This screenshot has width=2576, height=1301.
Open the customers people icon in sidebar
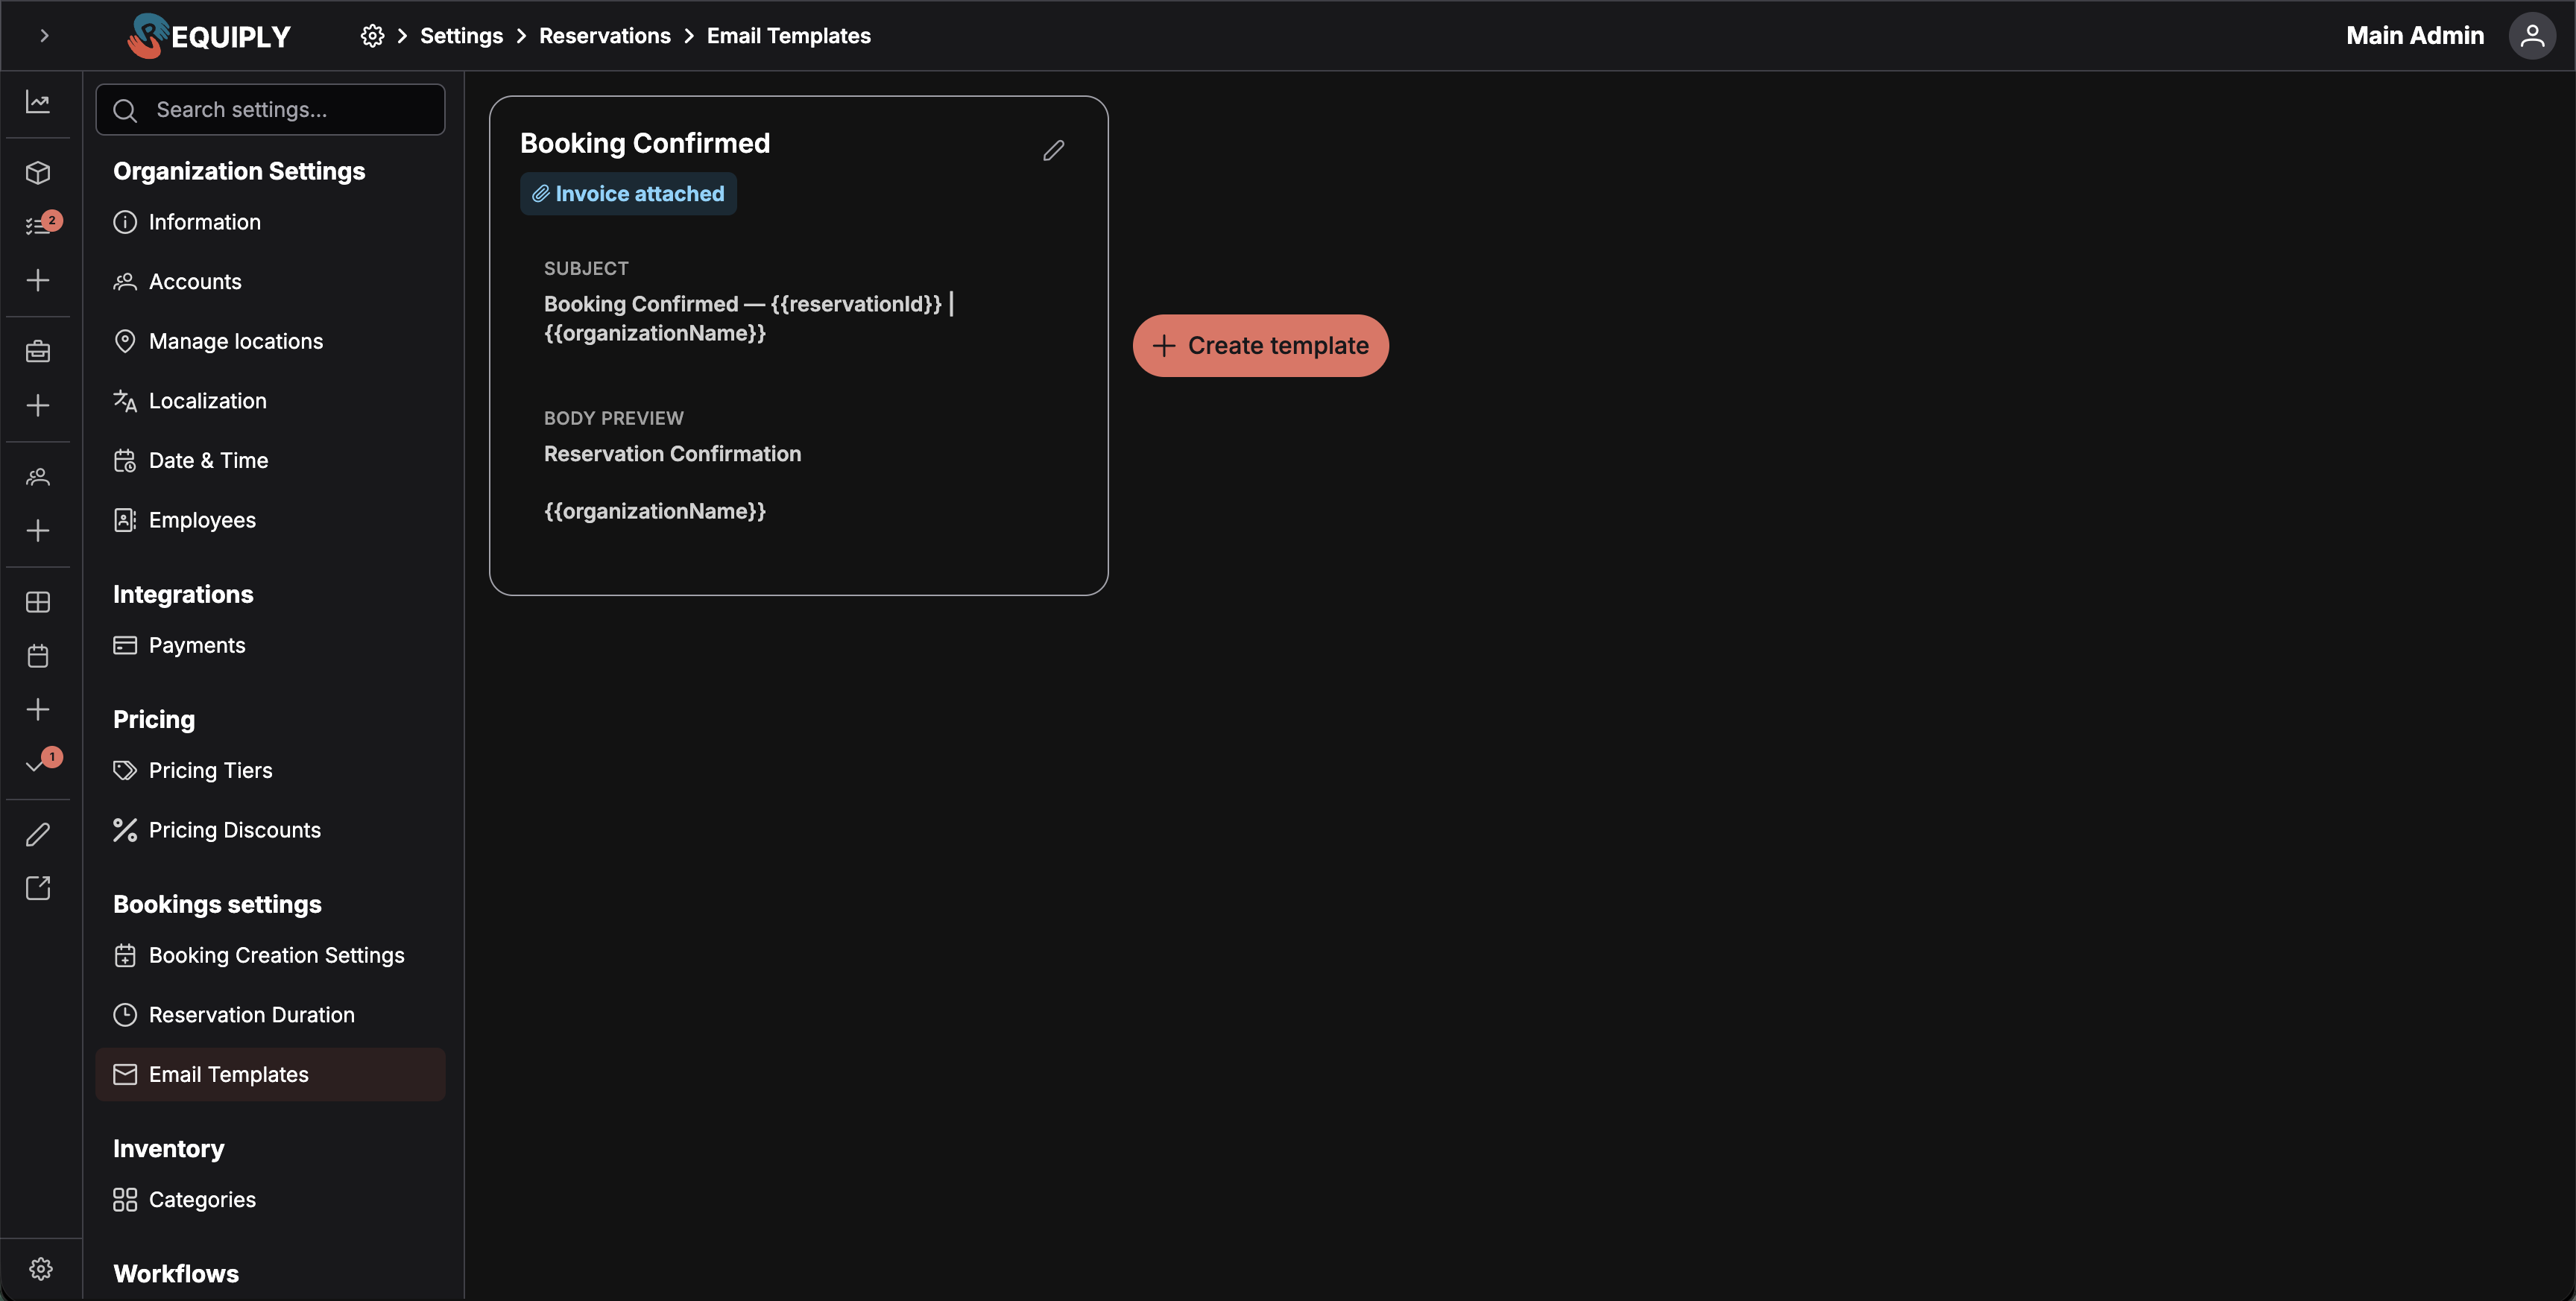[38, 477]
